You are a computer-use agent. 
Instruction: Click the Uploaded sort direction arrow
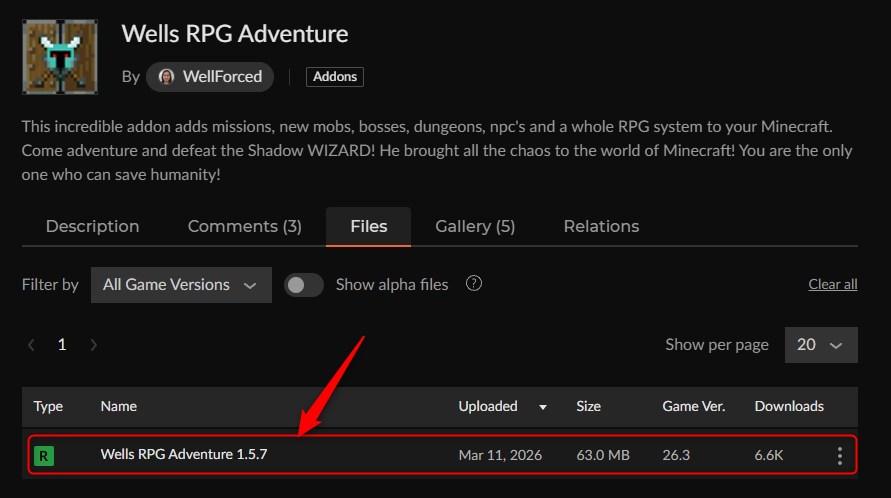[543, 407]
